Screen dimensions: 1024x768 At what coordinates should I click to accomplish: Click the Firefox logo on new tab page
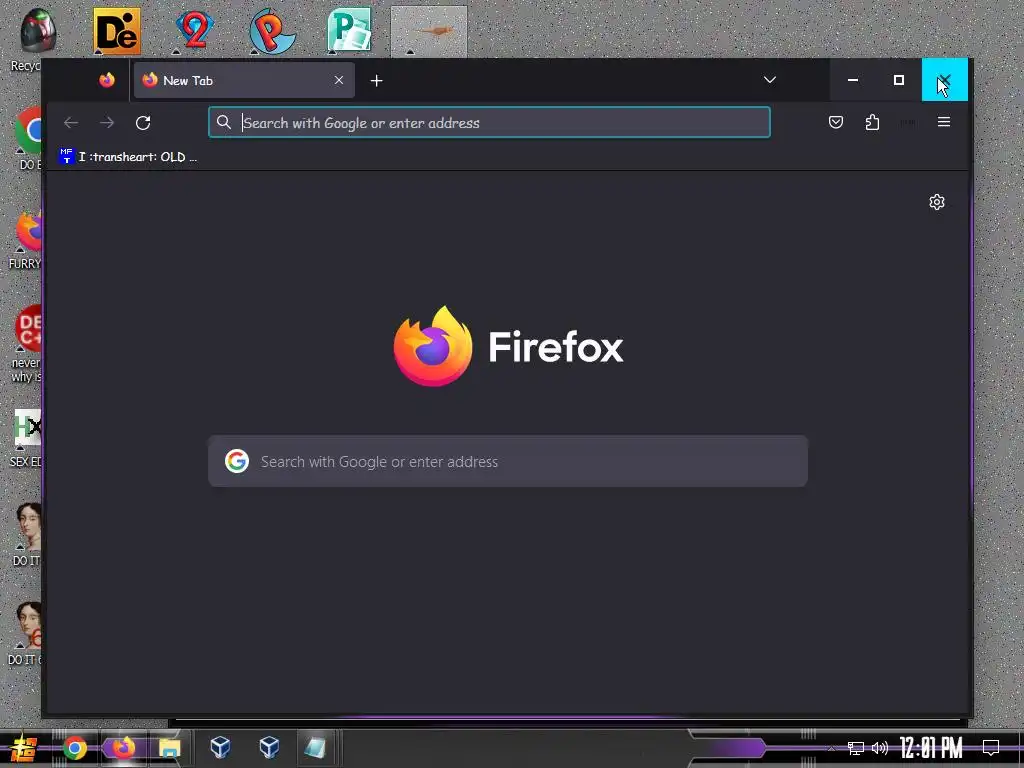click(x=508, y=346)
